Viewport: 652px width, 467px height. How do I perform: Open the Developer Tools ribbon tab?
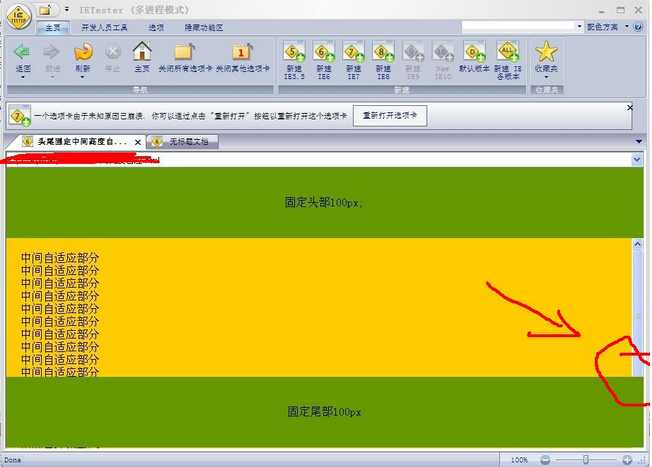click(x=104, y=27)
